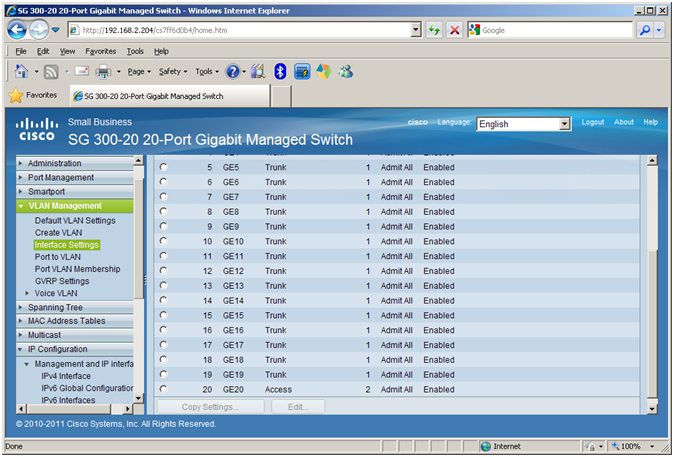Stop loading with the red X icon
This screenshot has height=457, width=674.
[x=454, y=30]
